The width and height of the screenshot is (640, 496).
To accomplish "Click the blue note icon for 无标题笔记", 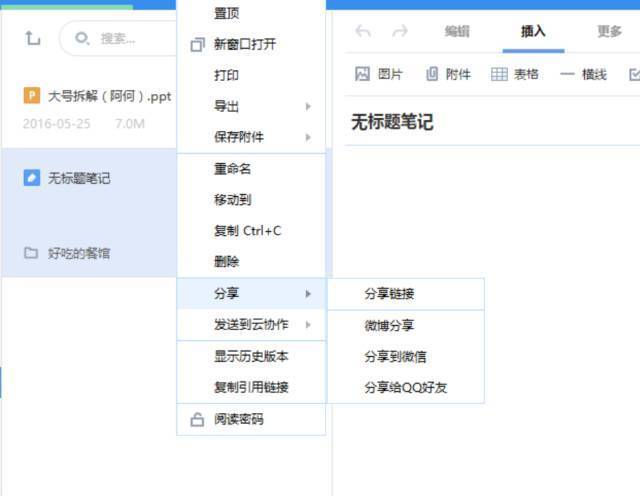I will point(32,178).
